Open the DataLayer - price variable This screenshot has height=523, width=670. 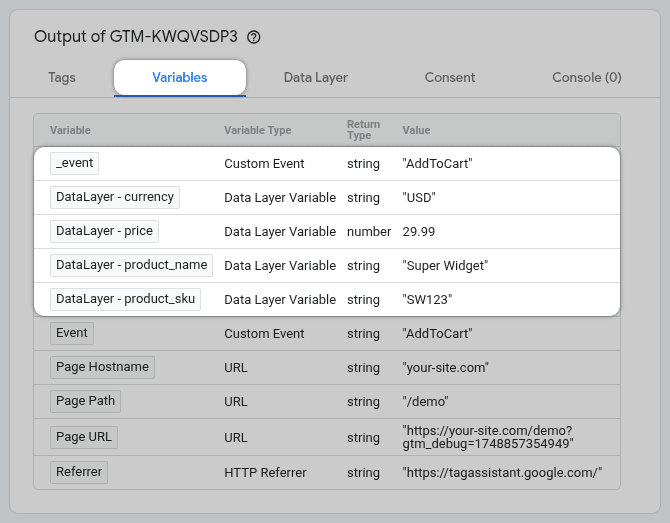(x=104, y=231)
